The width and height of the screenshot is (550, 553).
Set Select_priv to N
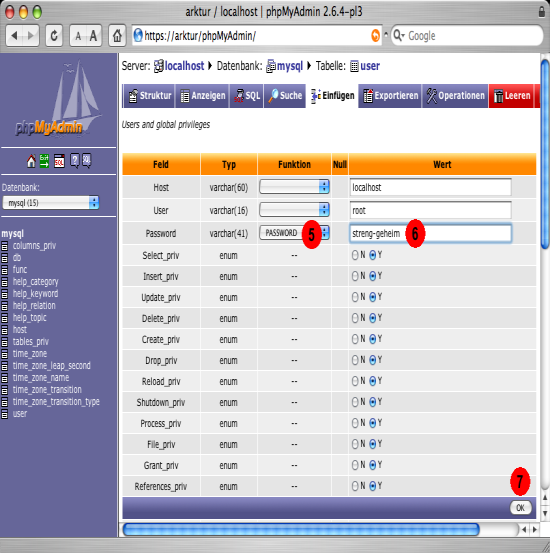coord(355,255)
